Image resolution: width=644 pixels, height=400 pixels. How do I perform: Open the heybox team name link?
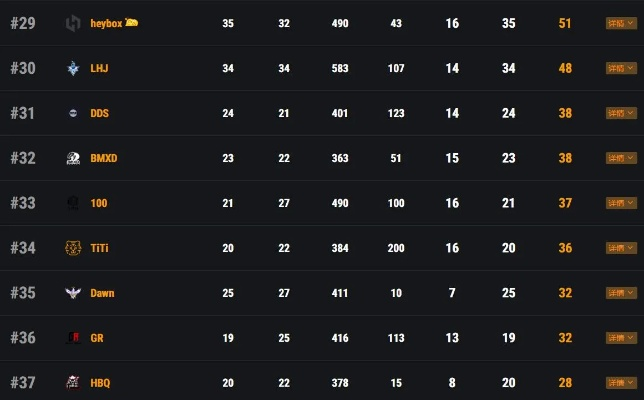pyautogui.click(x=106, y=23)
